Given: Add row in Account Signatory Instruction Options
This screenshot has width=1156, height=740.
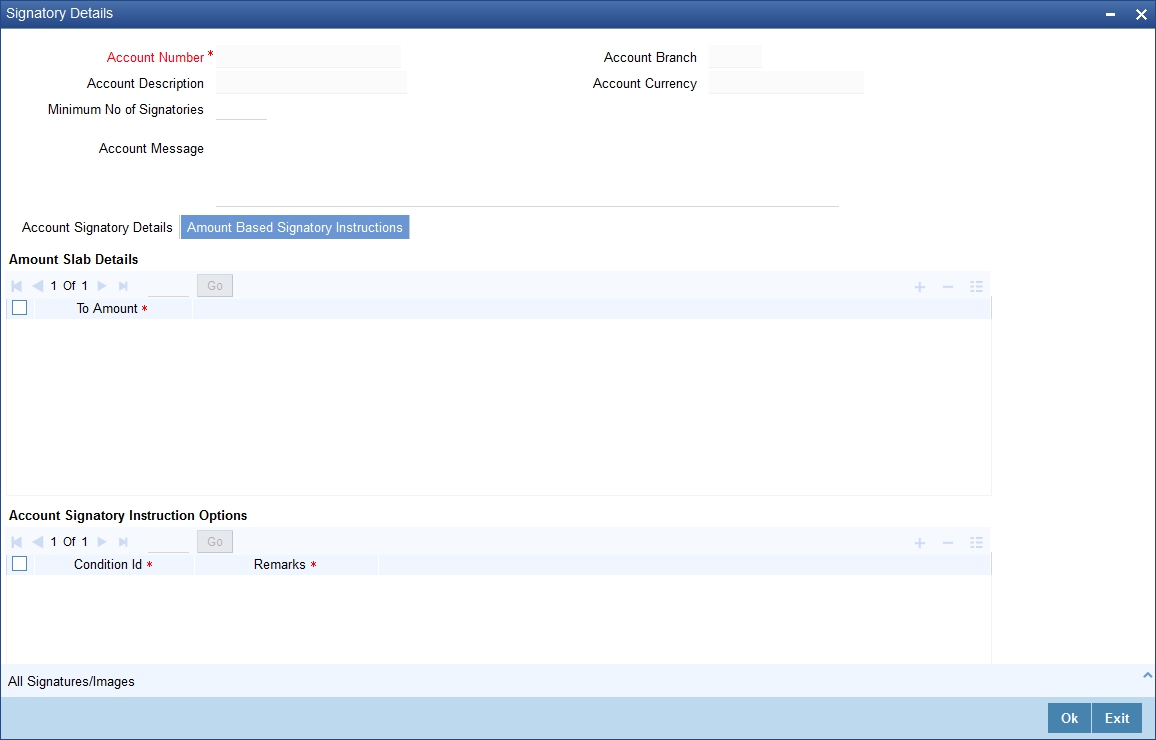Looking at the screenshot, I should pos(919,542).
